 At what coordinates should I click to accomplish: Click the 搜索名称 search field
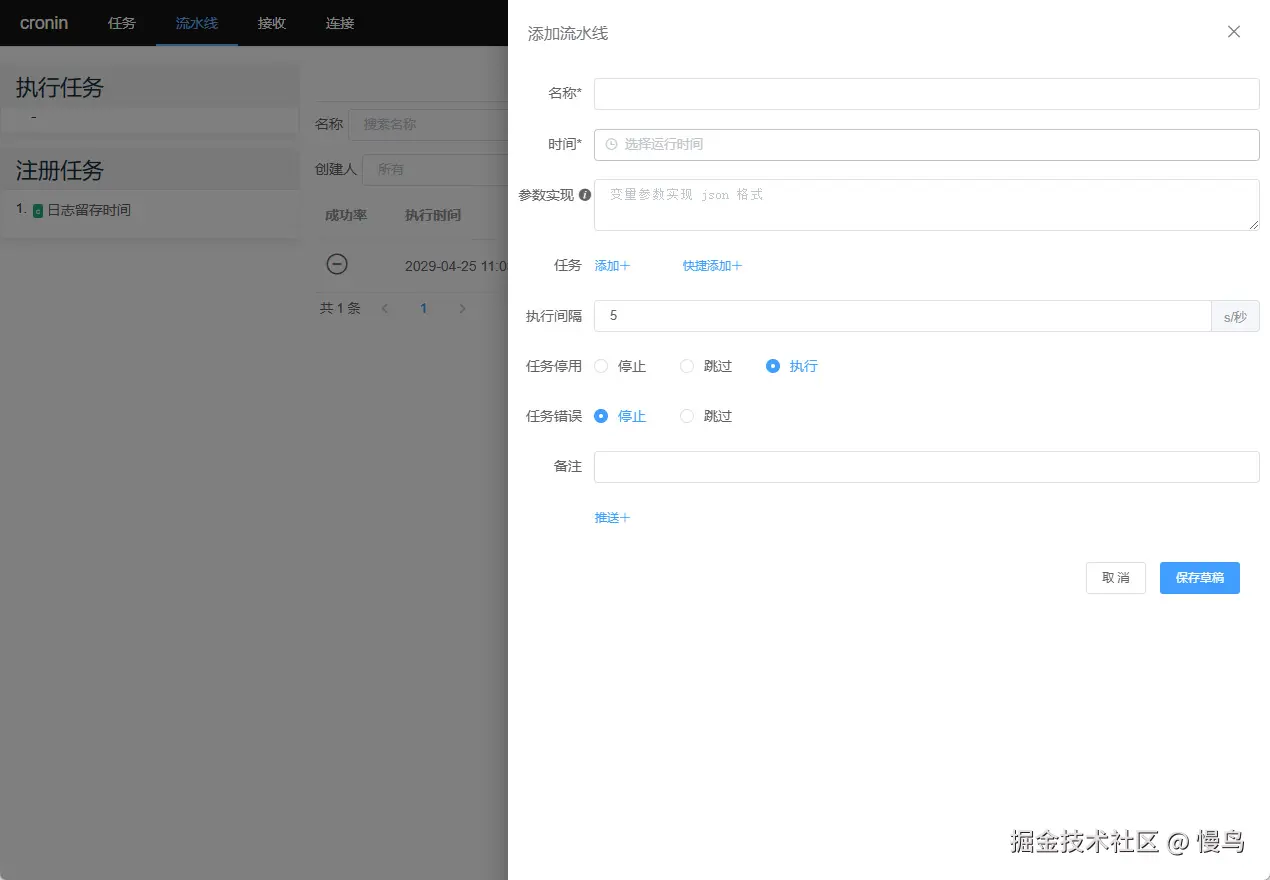[428, 125]
